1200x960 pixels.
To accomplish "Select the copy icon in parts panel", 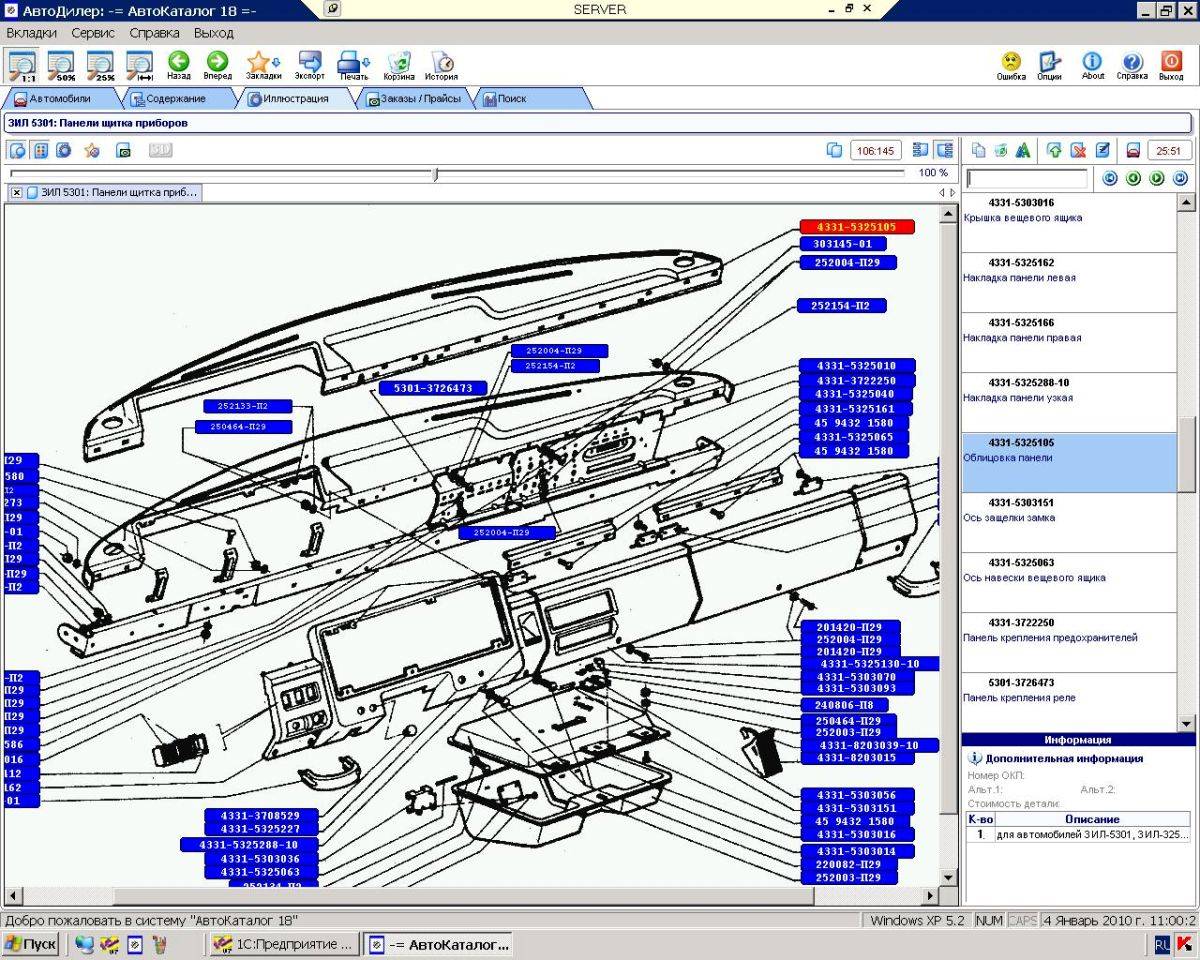I will (x=978, y=150).
